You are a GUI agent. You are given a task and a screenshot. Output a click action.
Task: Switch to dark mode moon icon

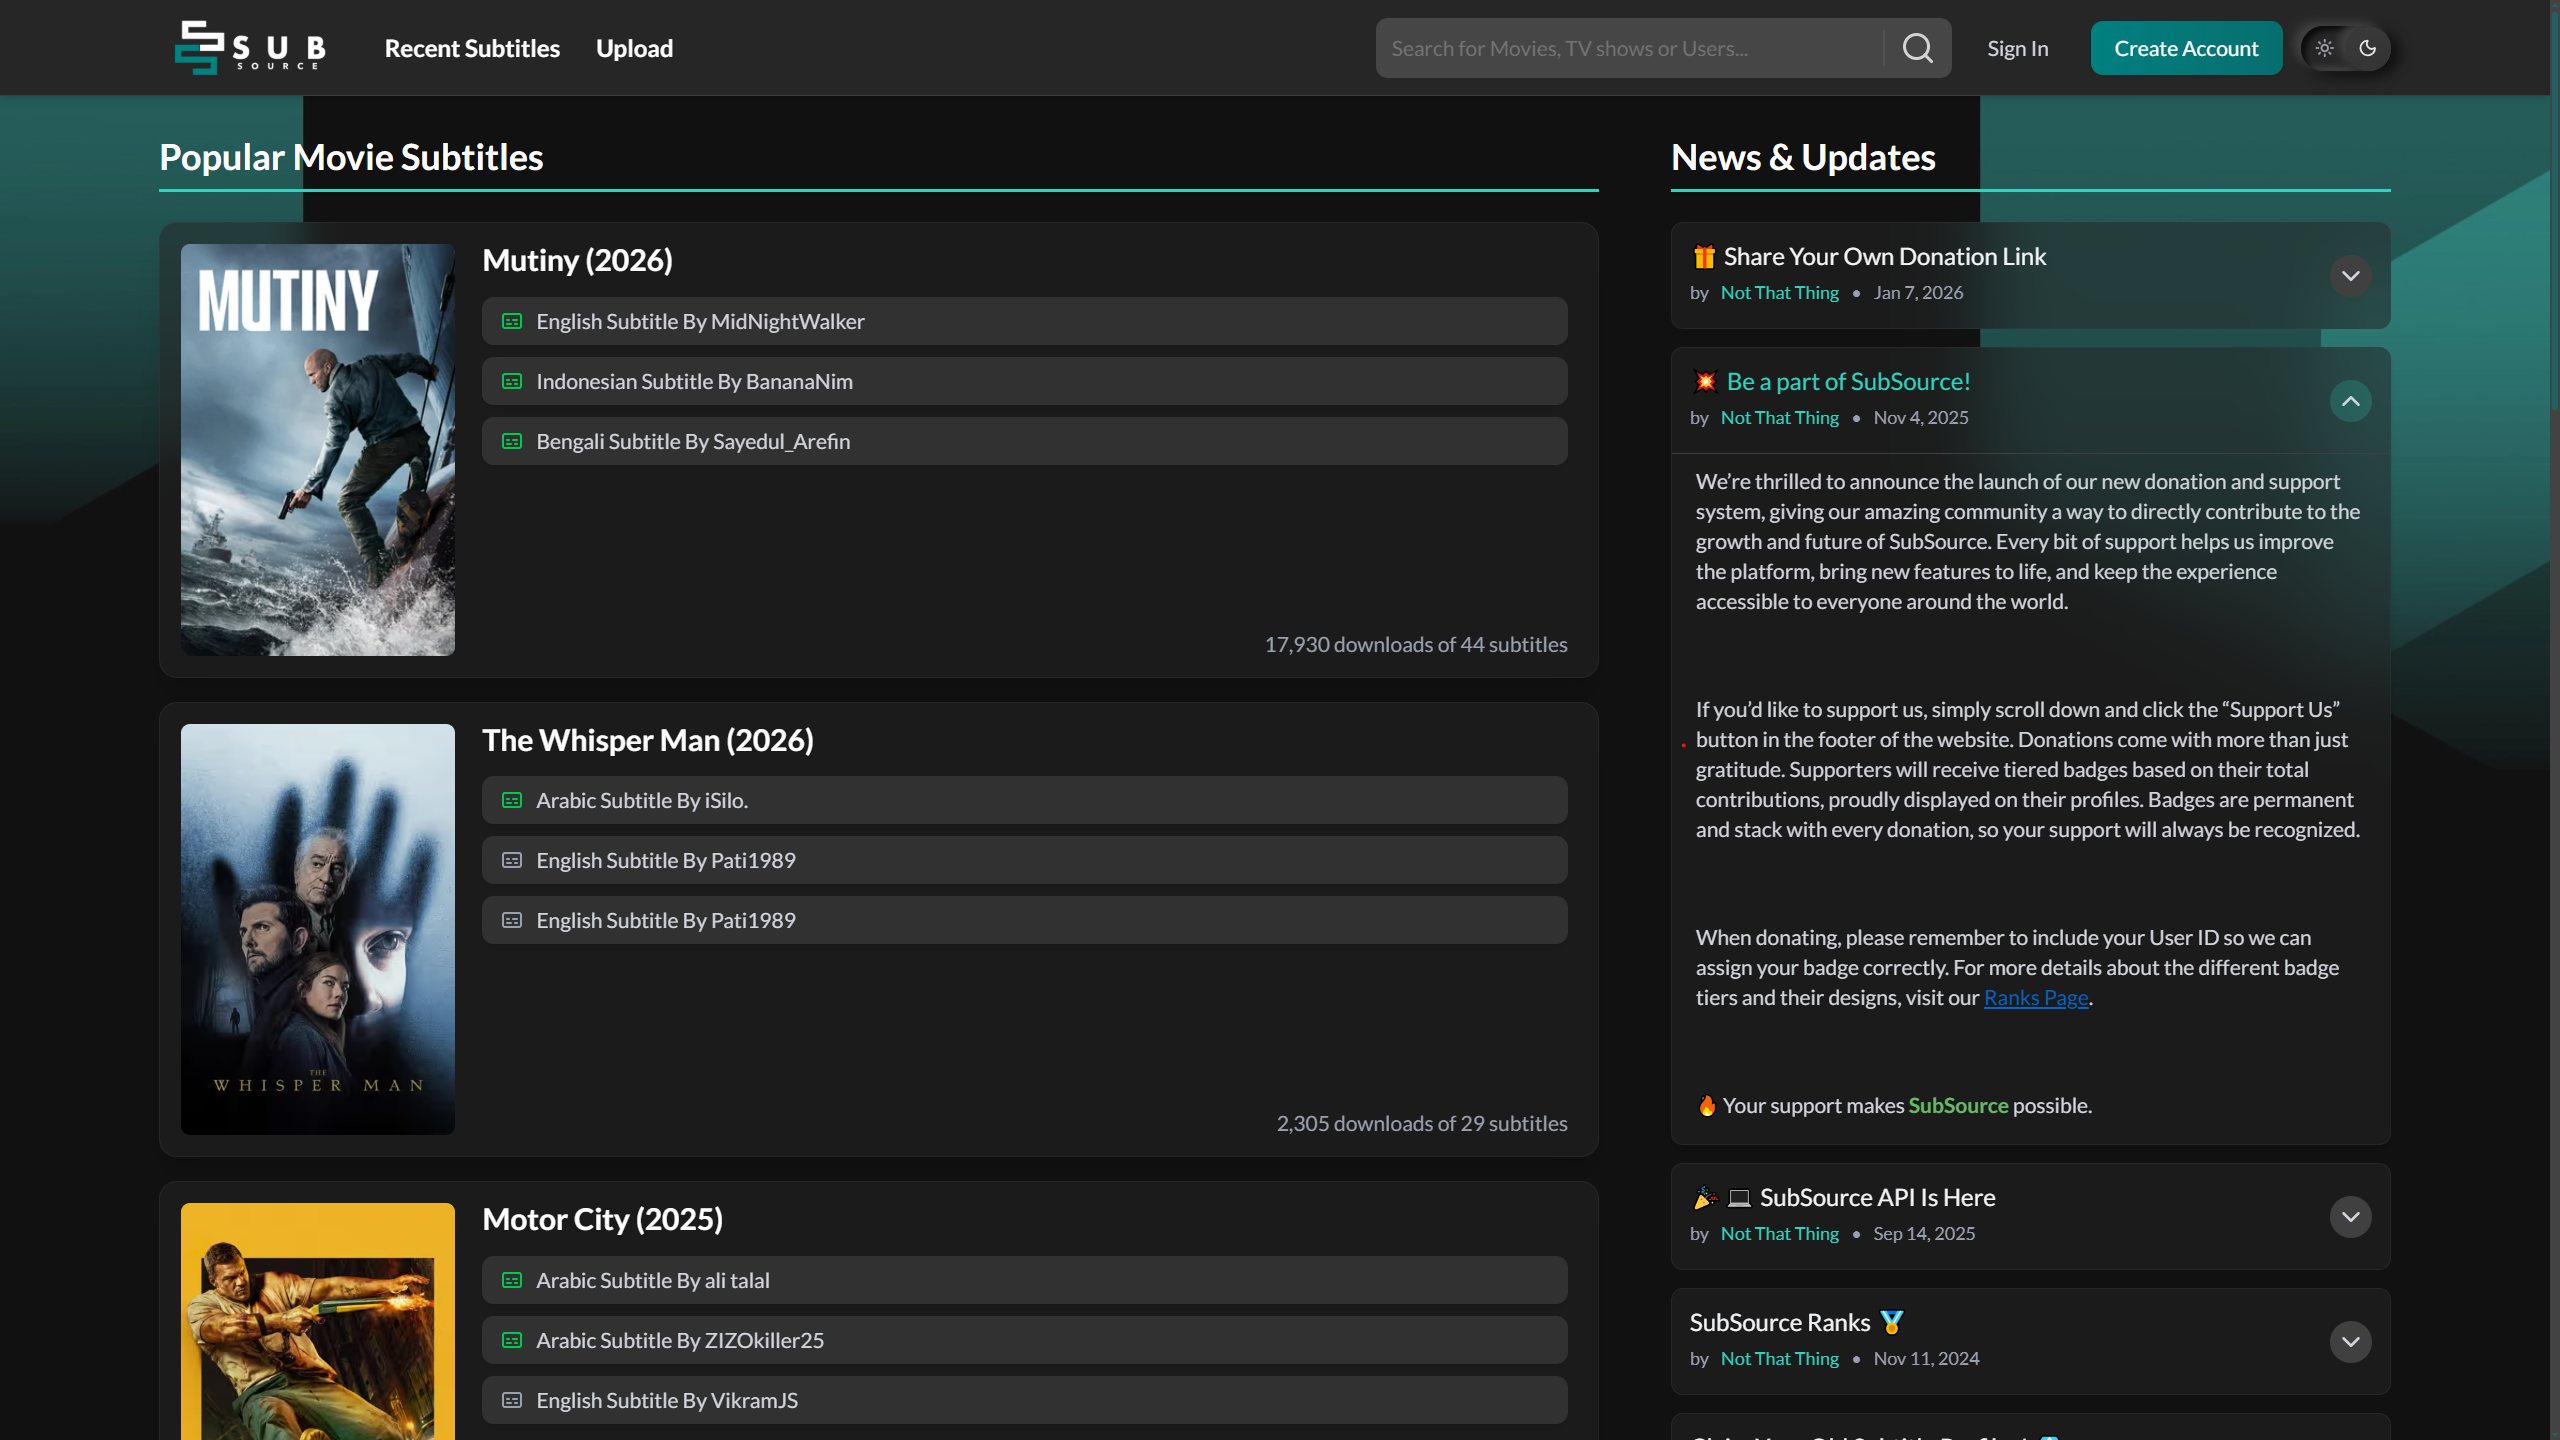click(x=2367, y=48)
